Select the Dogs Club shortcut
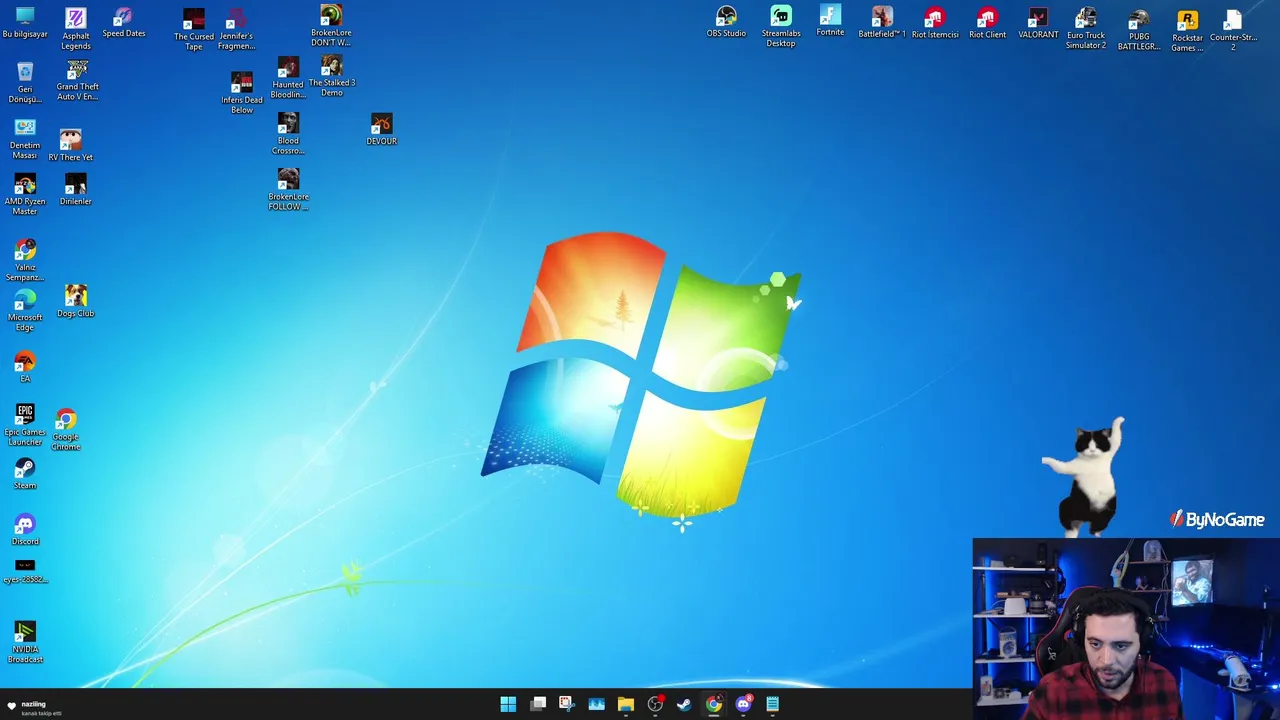The width and height of the screenshot is (1280, 720). pos(76,301)
